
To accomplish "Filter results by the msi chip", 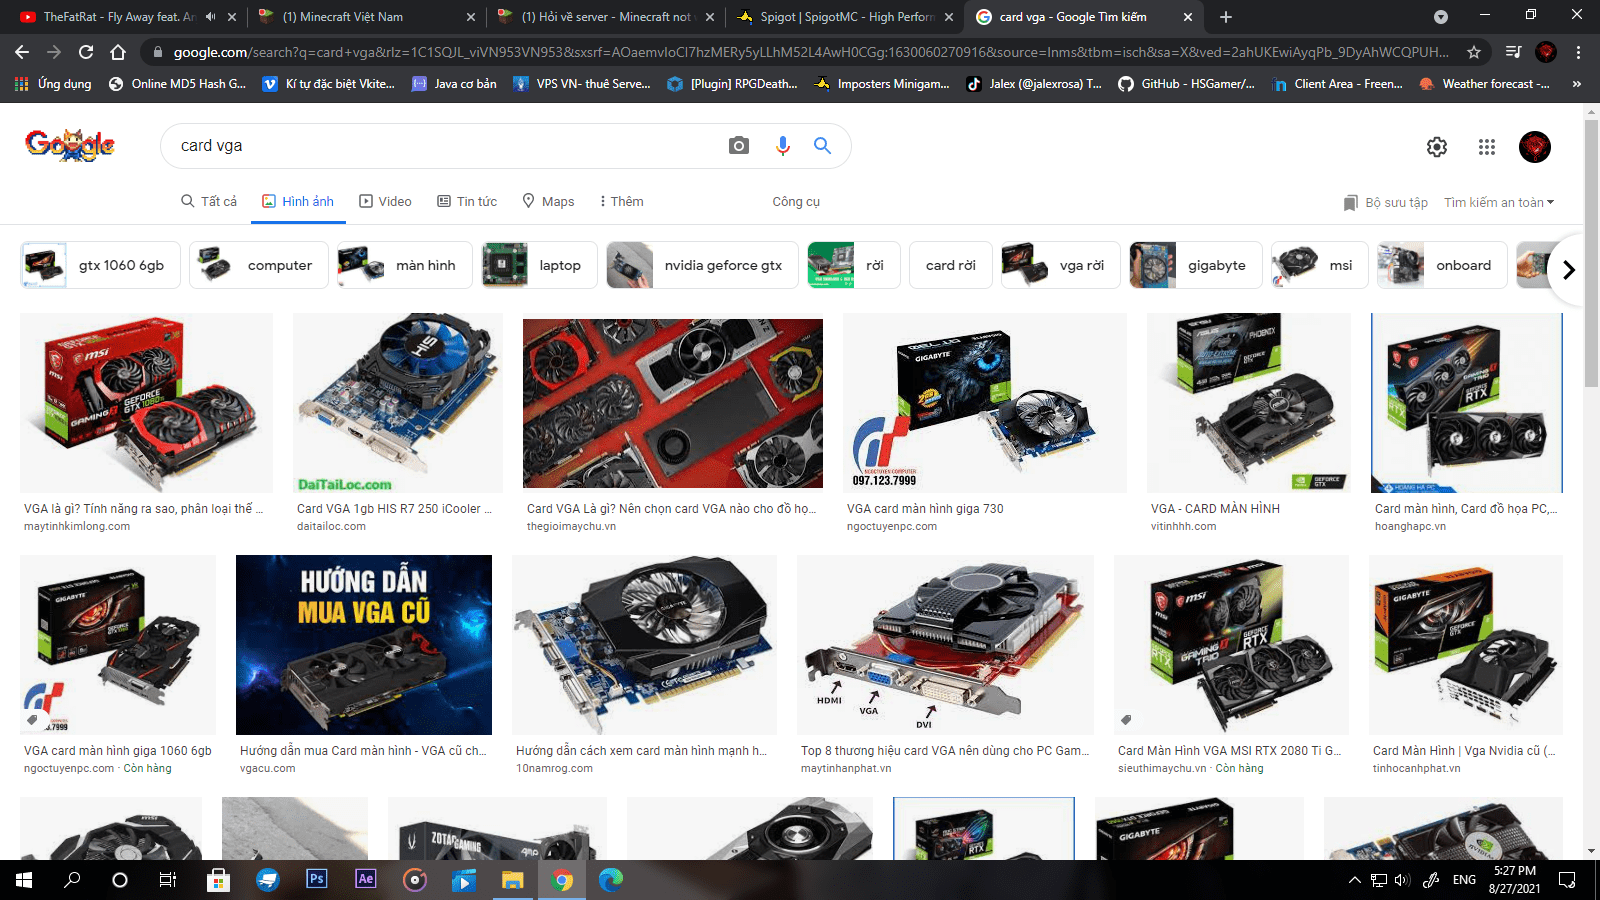I will (1319, 265).
